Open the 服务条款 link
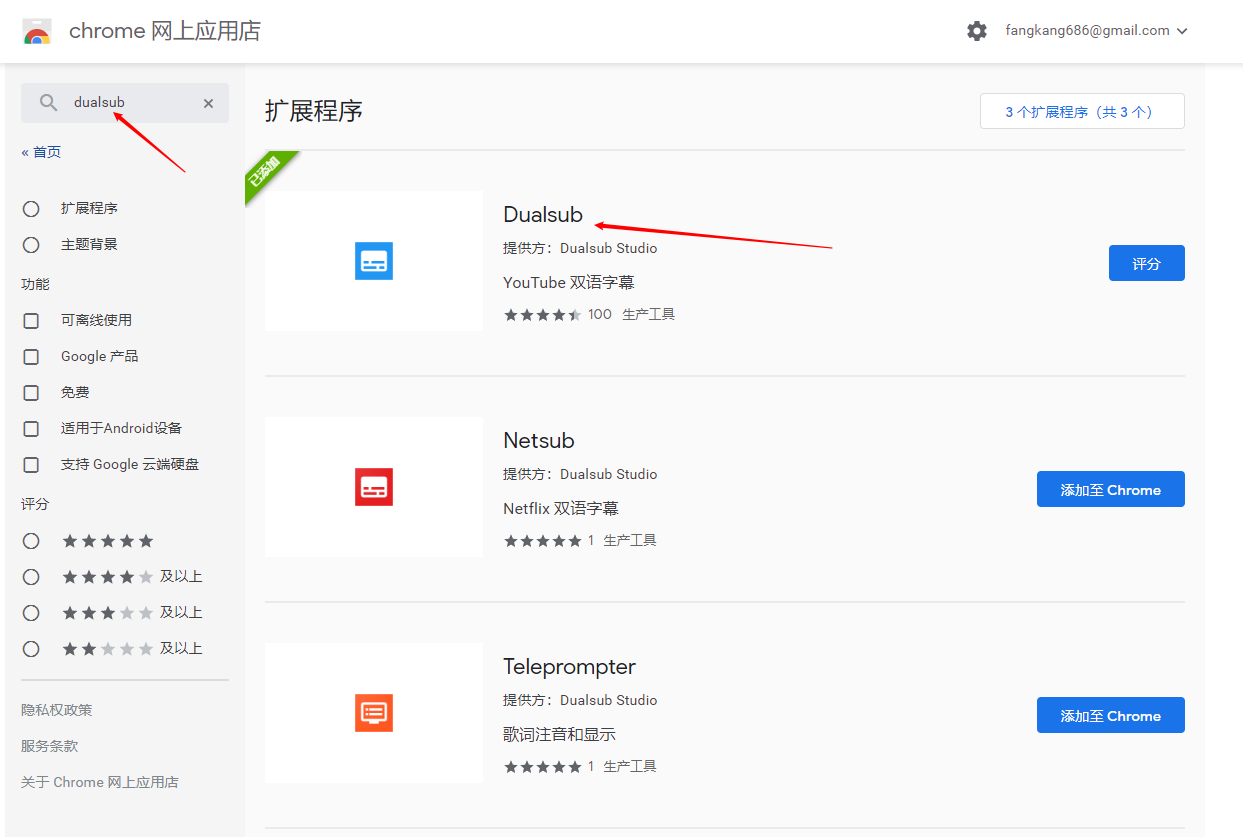The height and width of the screenshot is (837, 1243). coord(50,746)
